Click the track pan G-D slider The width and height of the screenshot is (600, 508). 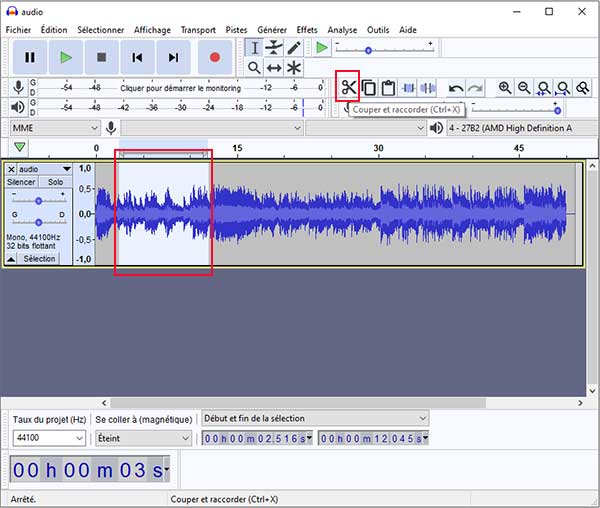[38, 222]
